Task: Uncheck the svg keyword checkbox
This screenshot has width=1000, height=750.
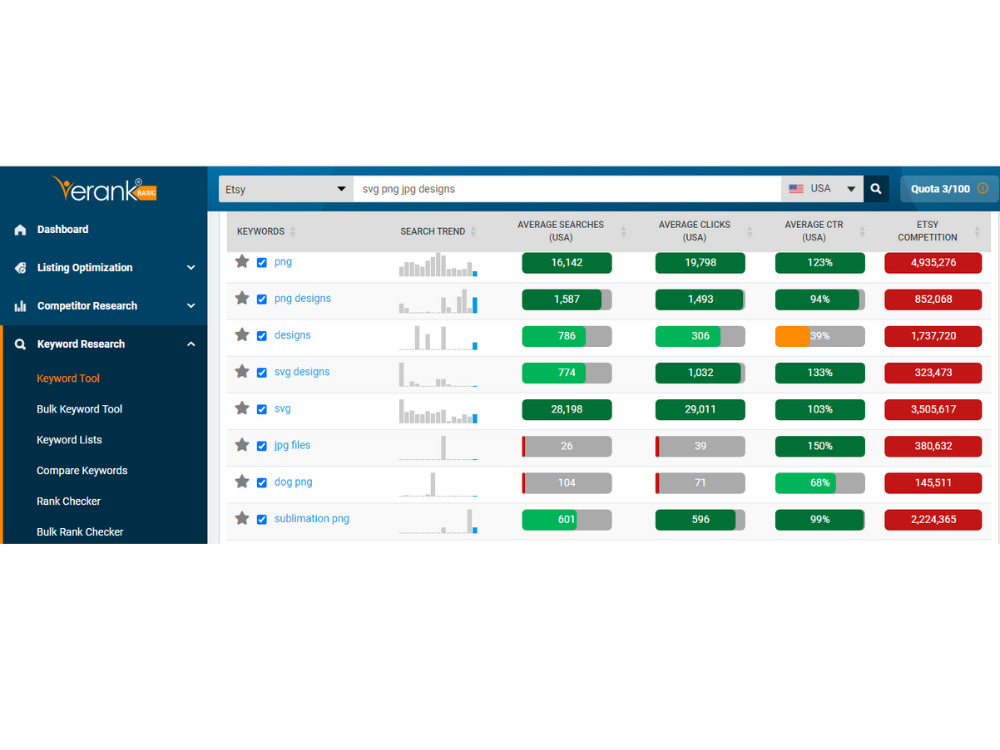Action: click(x=261, y=409)
